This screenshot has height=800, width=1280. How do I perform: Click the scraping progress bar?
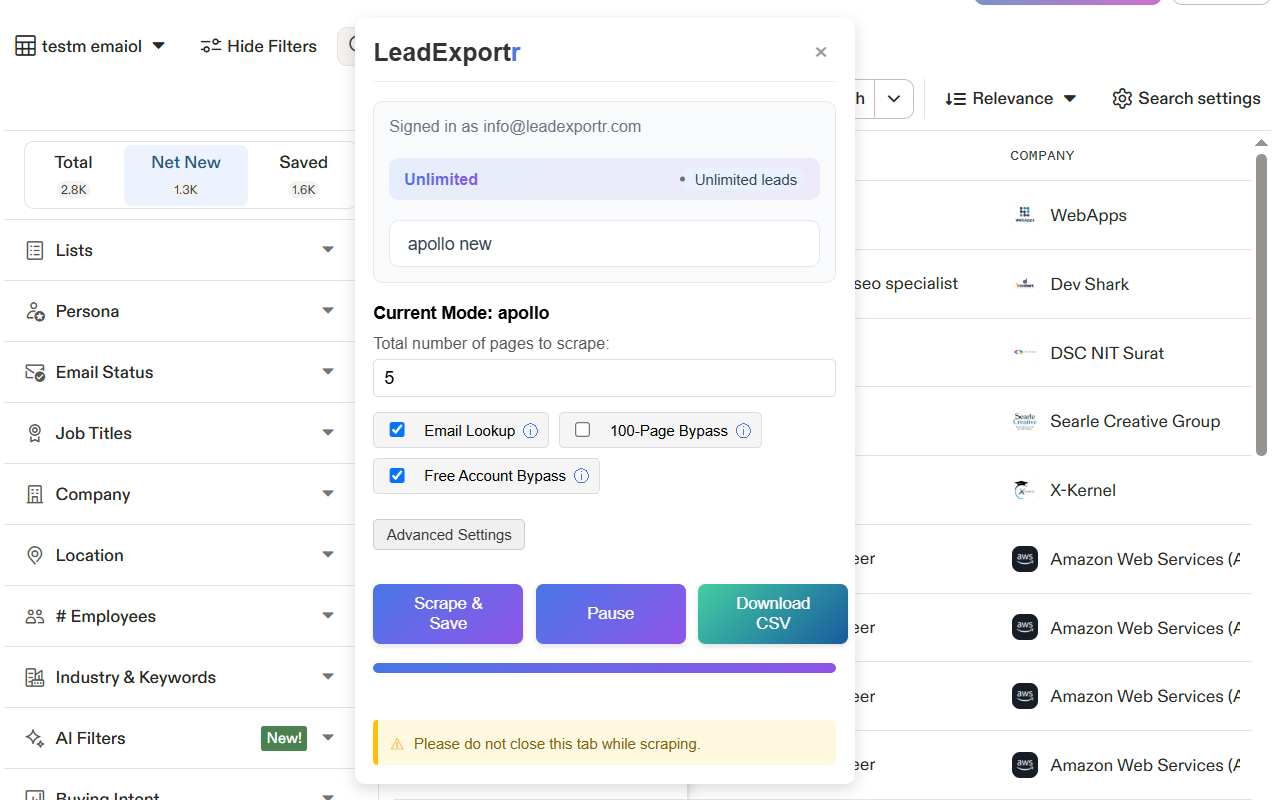pos(604,668)
